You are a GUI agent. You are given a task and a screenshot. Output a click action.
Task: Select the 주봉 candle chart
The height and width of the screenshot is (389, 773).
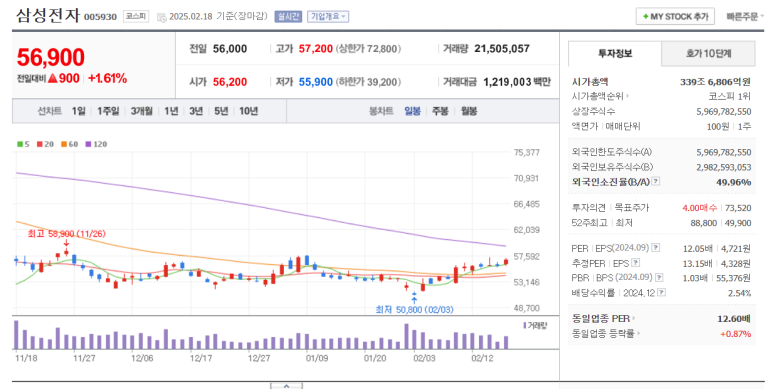pos(440,111)
